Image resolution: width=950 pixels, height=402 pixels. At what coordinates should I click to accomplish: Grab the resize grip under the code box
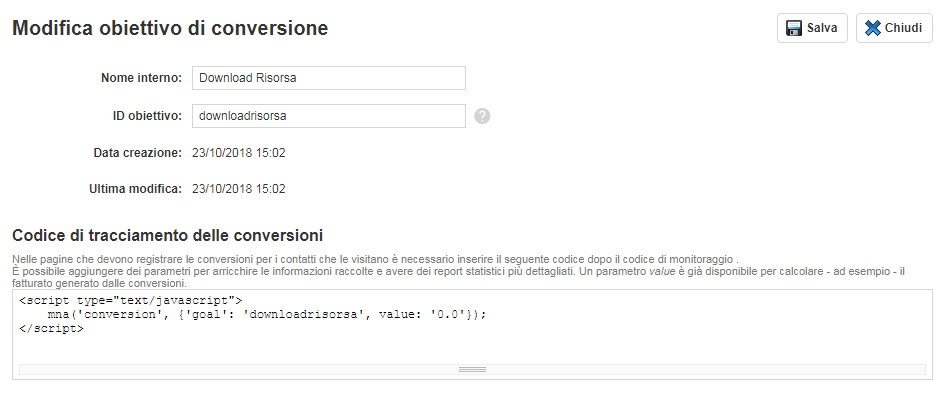473,369
